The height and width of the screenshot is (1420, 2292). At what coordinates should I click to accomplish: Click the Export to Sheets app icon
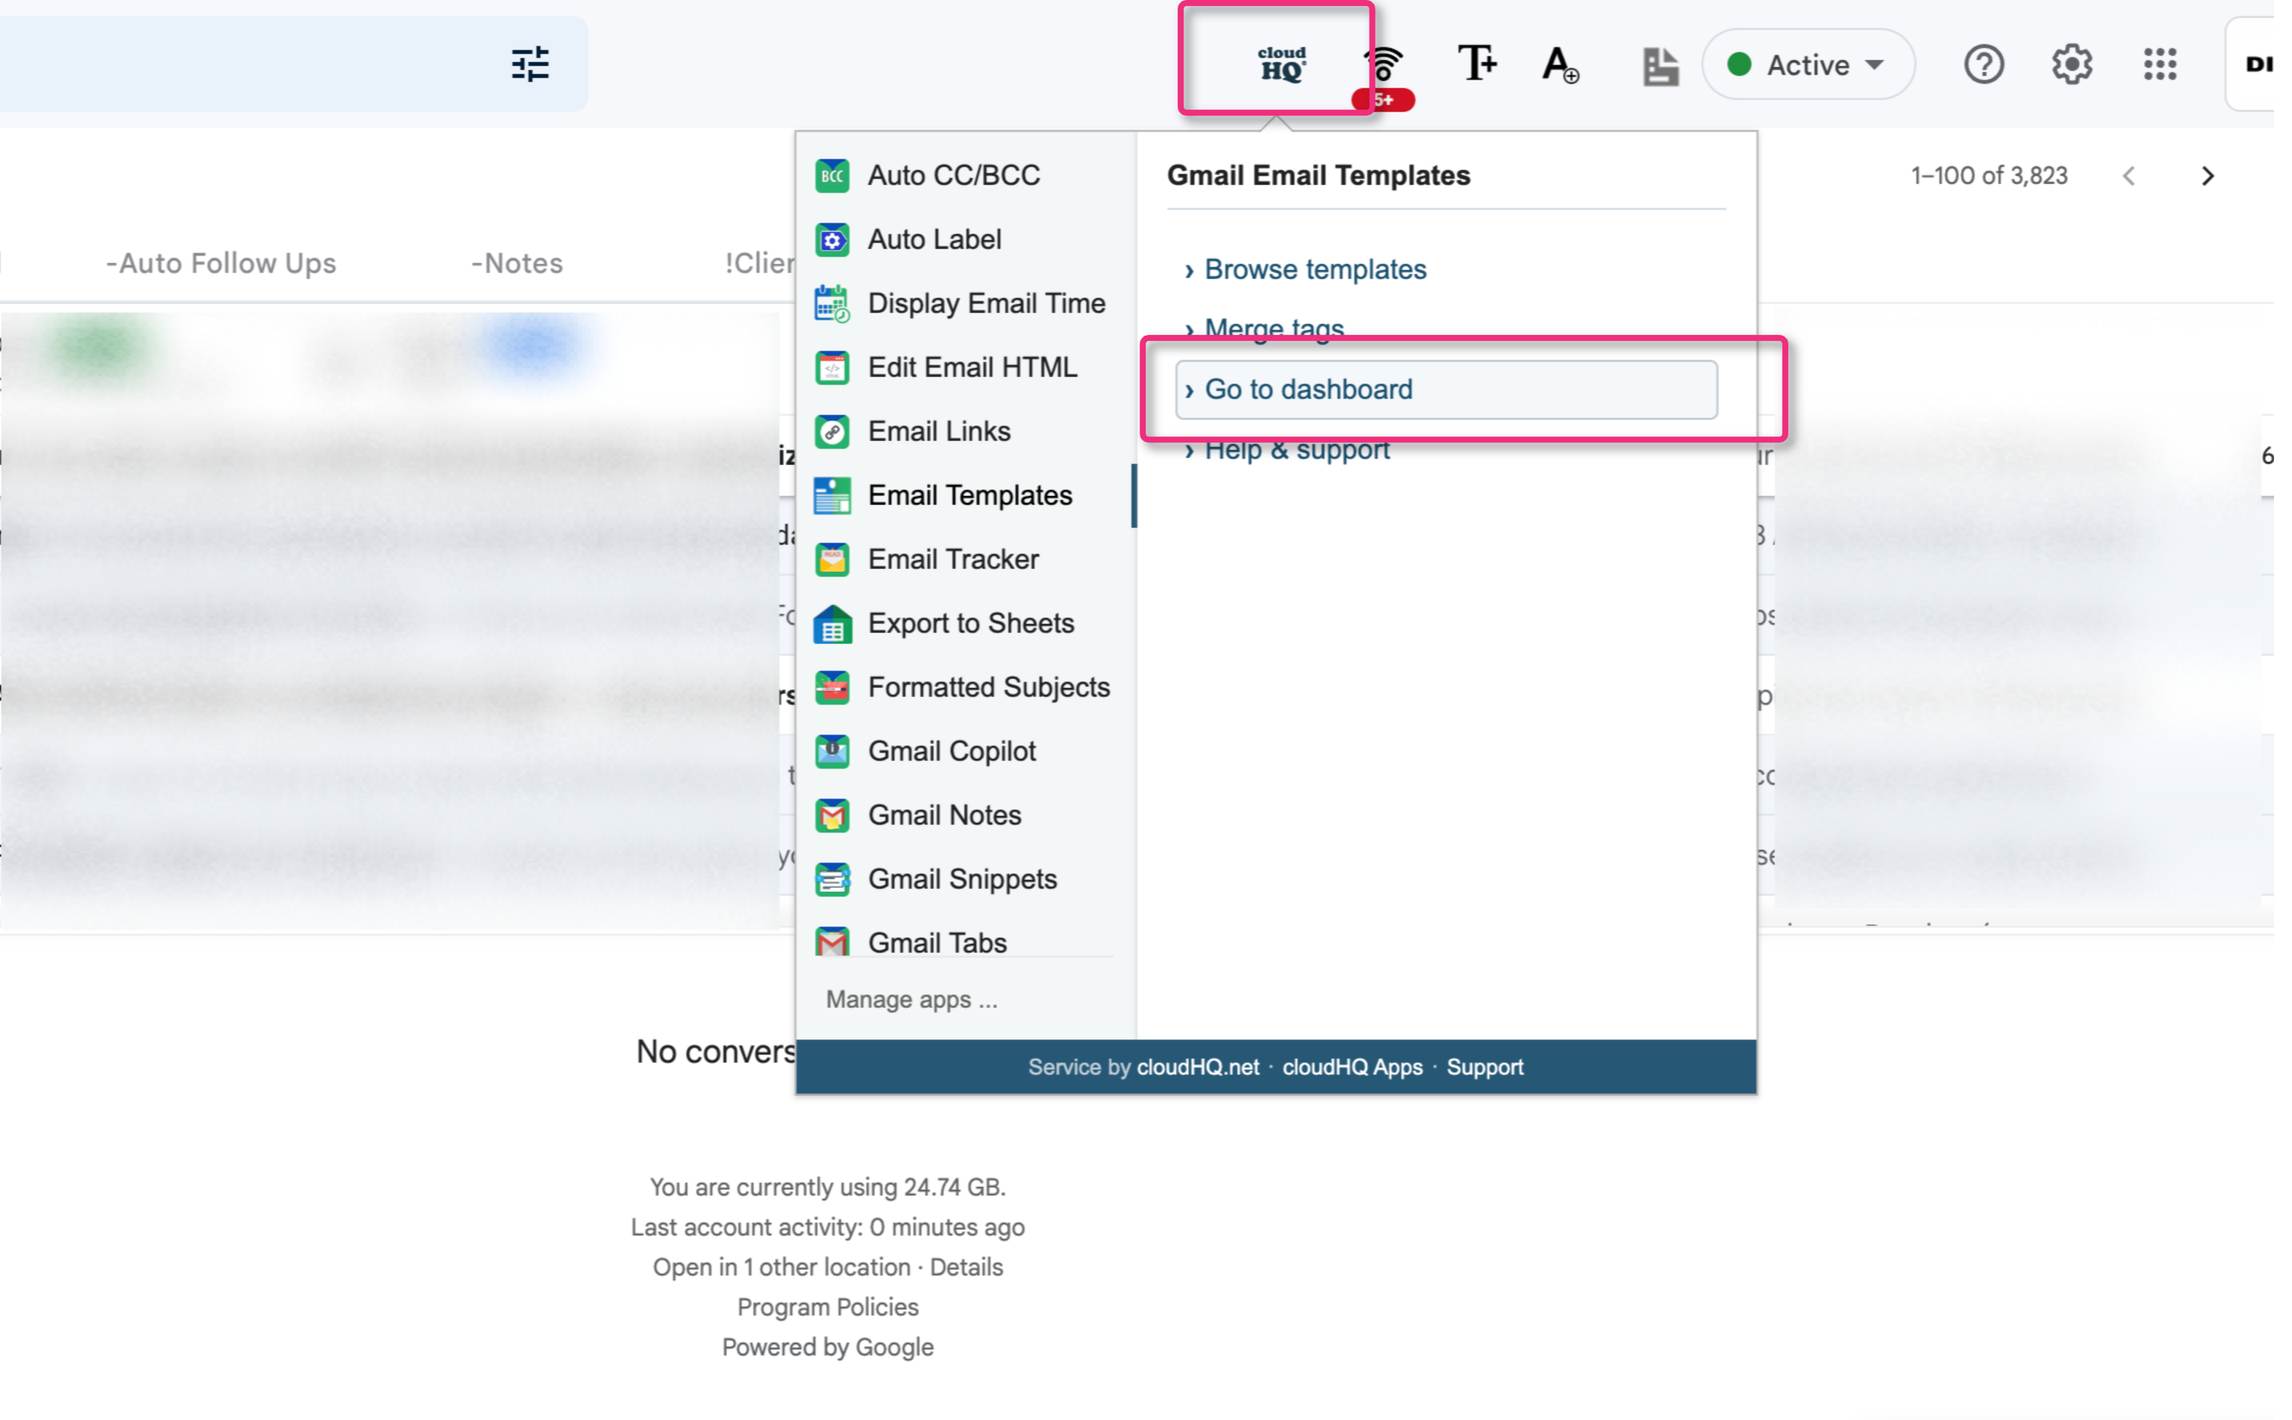[832, 623]
